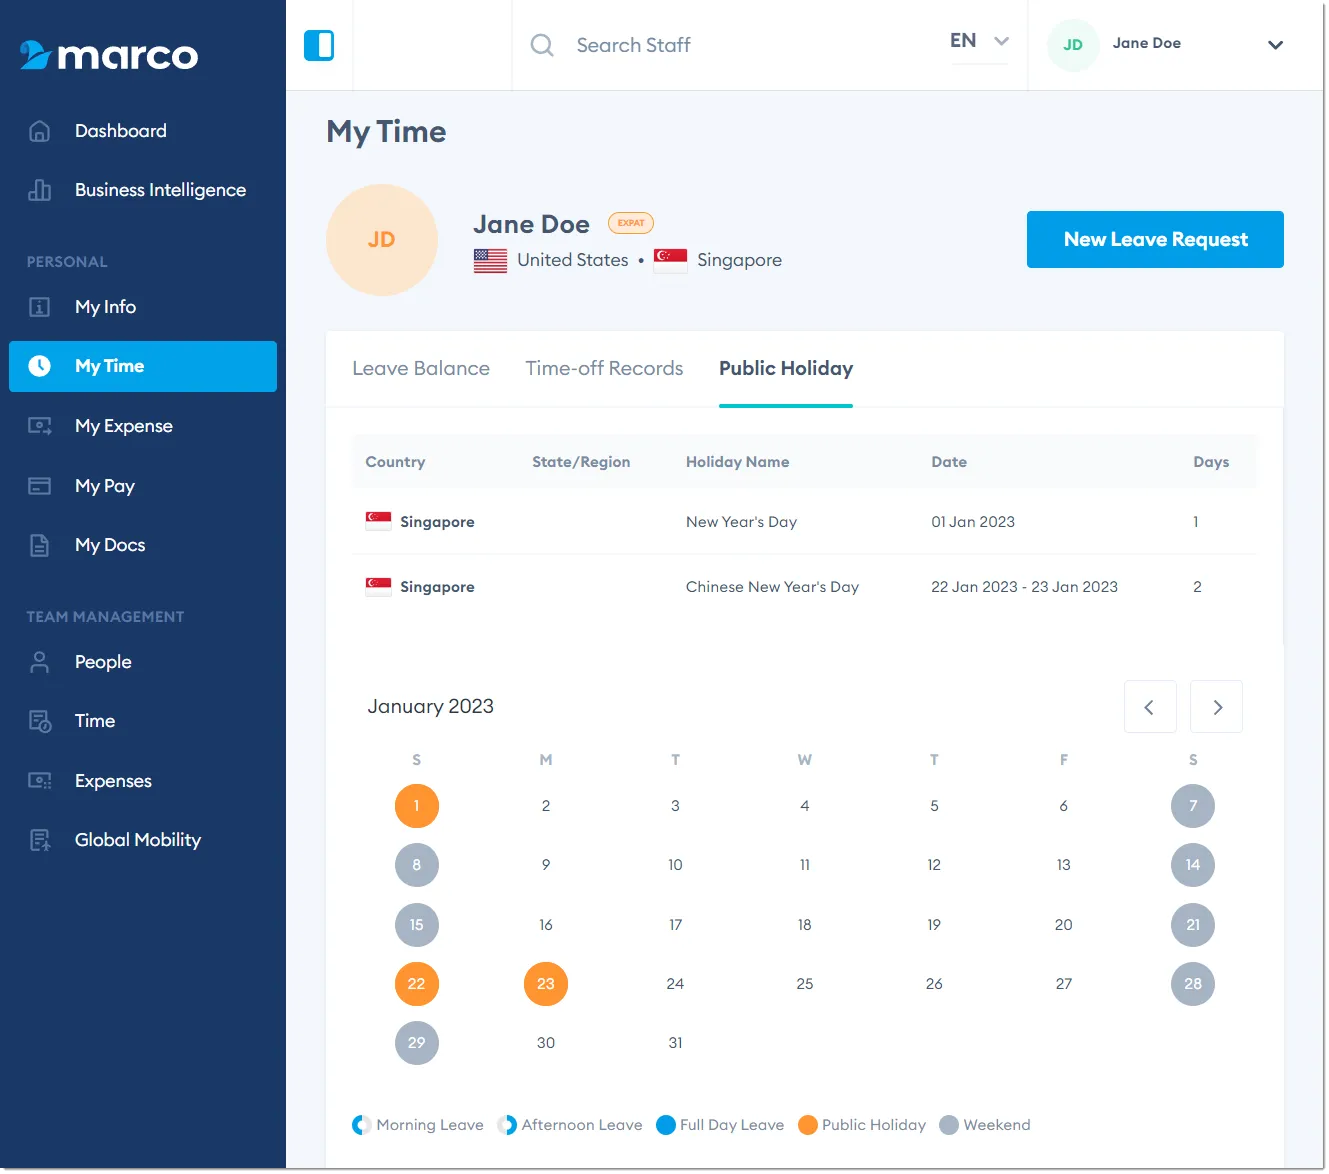The width and height of the screenshot is (1329, 1174).
Task: Click the My Docs document icon
Action: coord(39,545)
